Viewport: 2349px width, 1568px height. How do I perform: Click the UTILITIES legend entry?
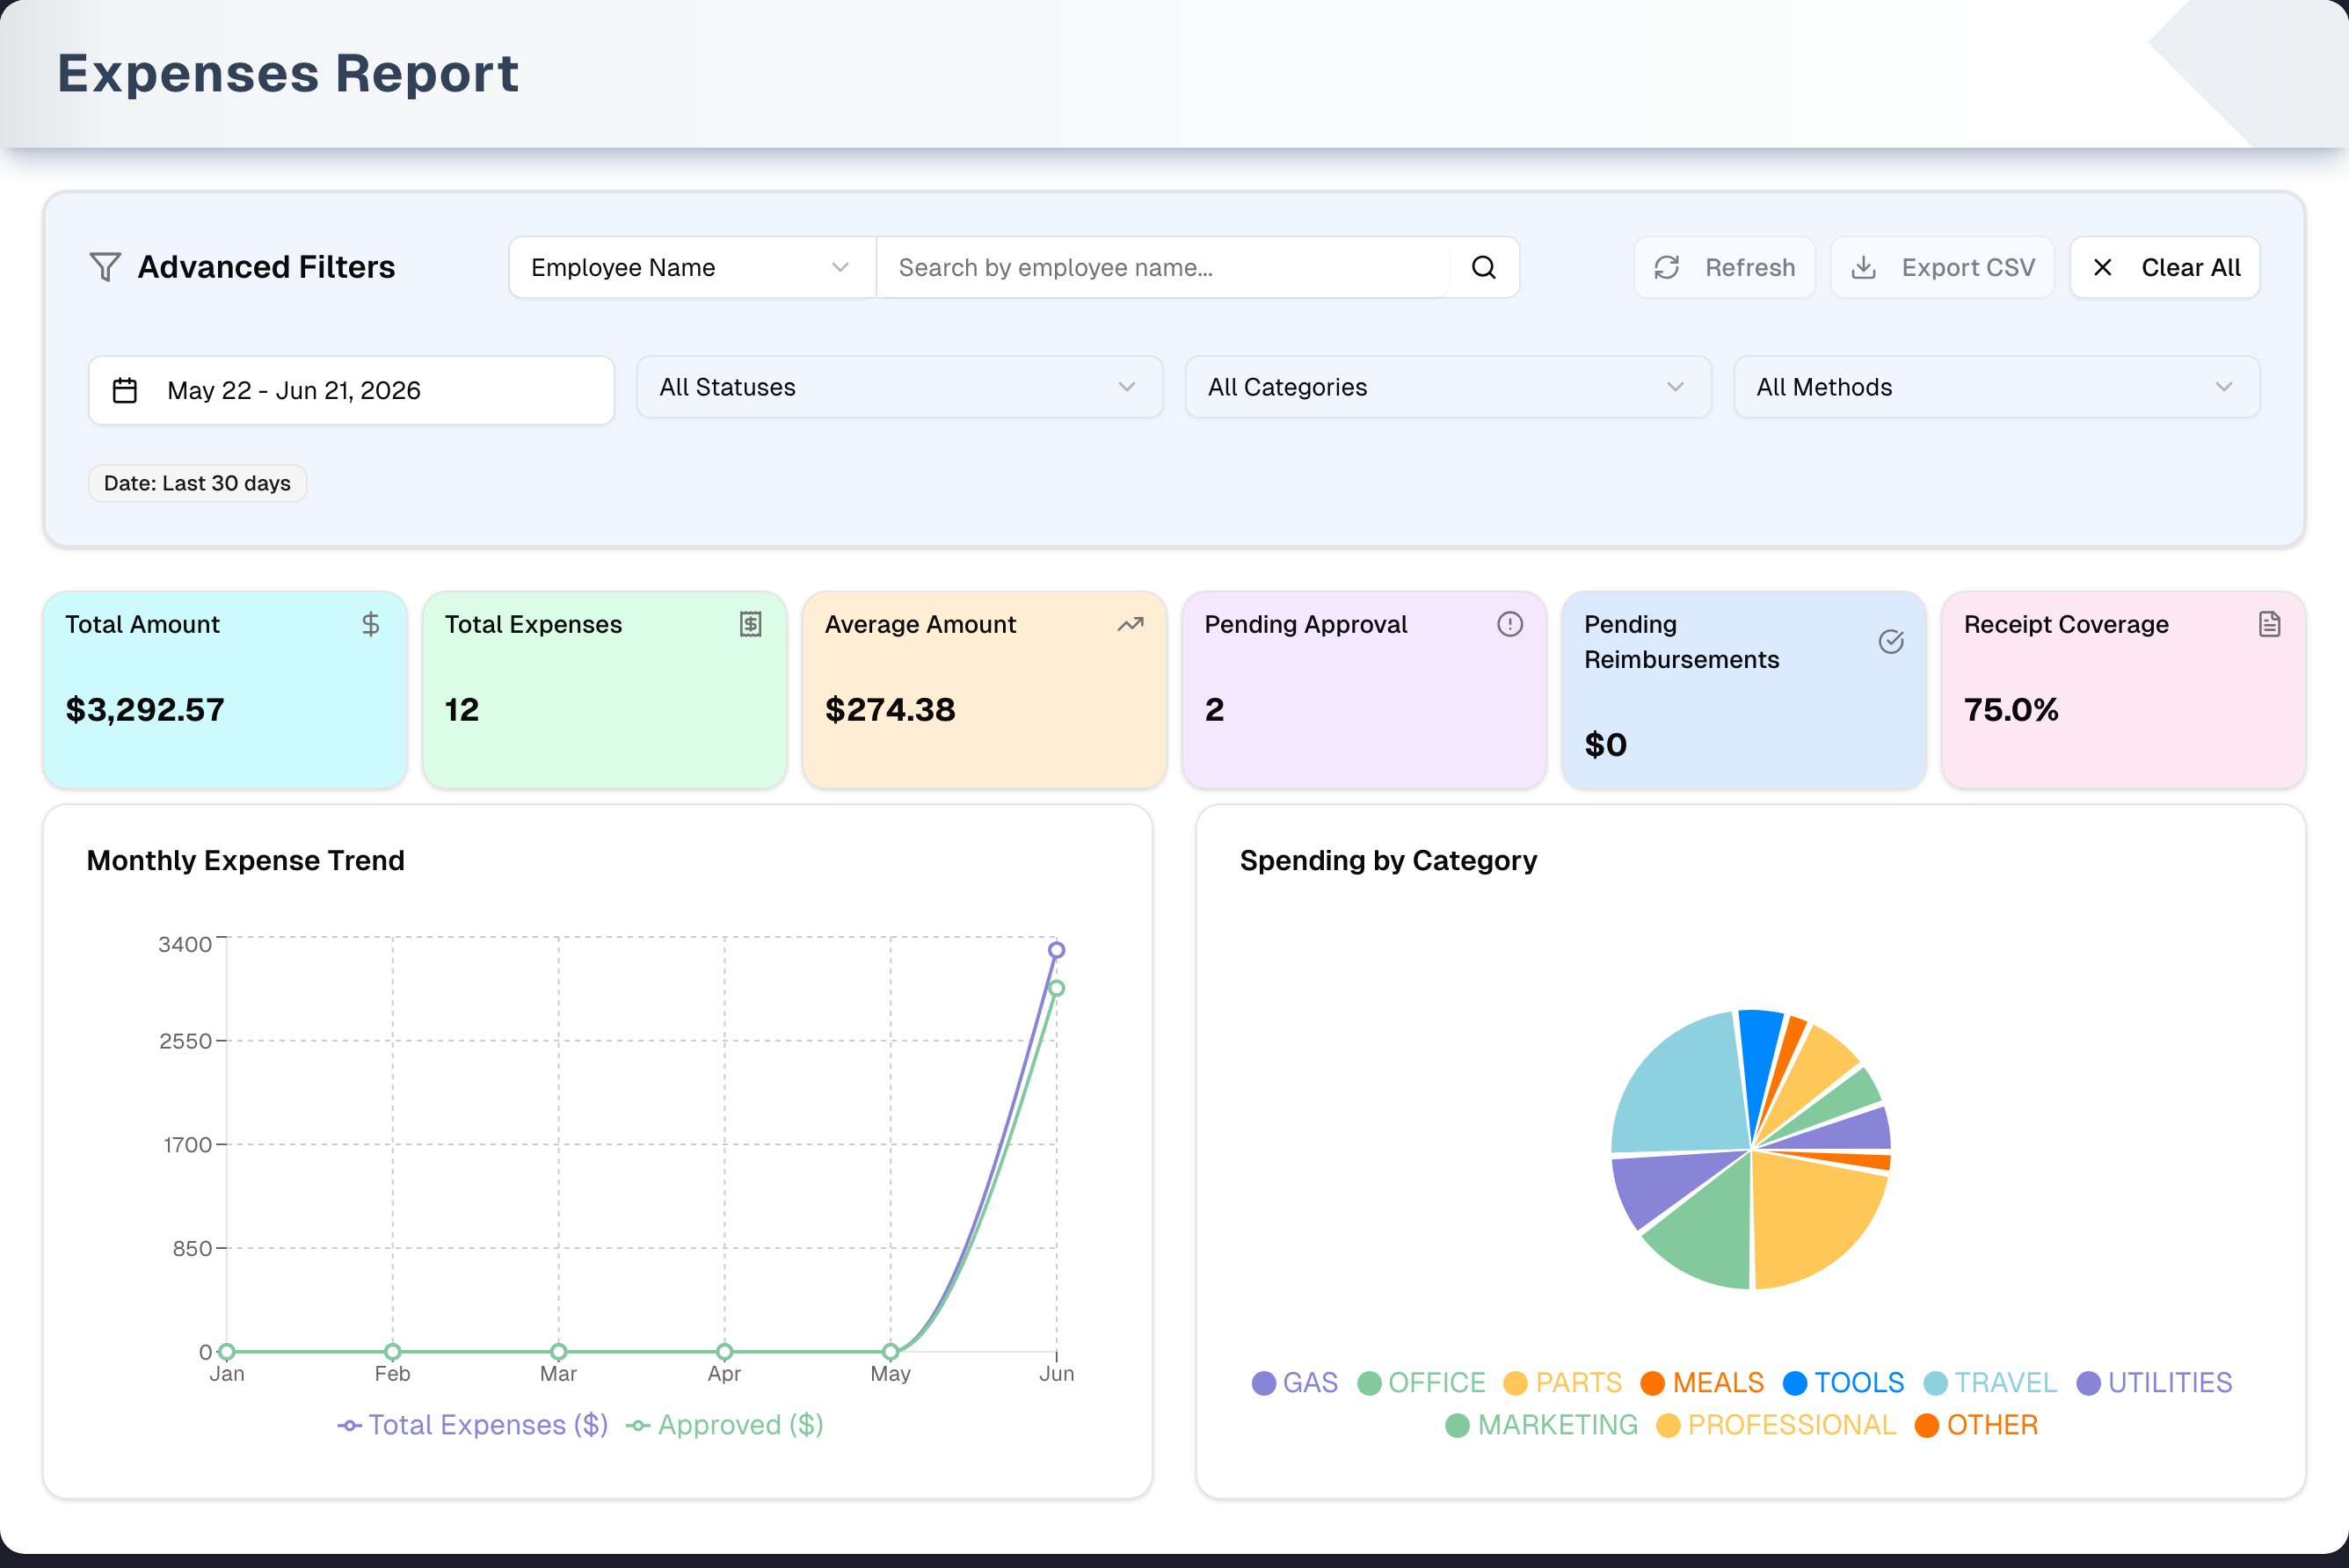pos(2154,1383)
